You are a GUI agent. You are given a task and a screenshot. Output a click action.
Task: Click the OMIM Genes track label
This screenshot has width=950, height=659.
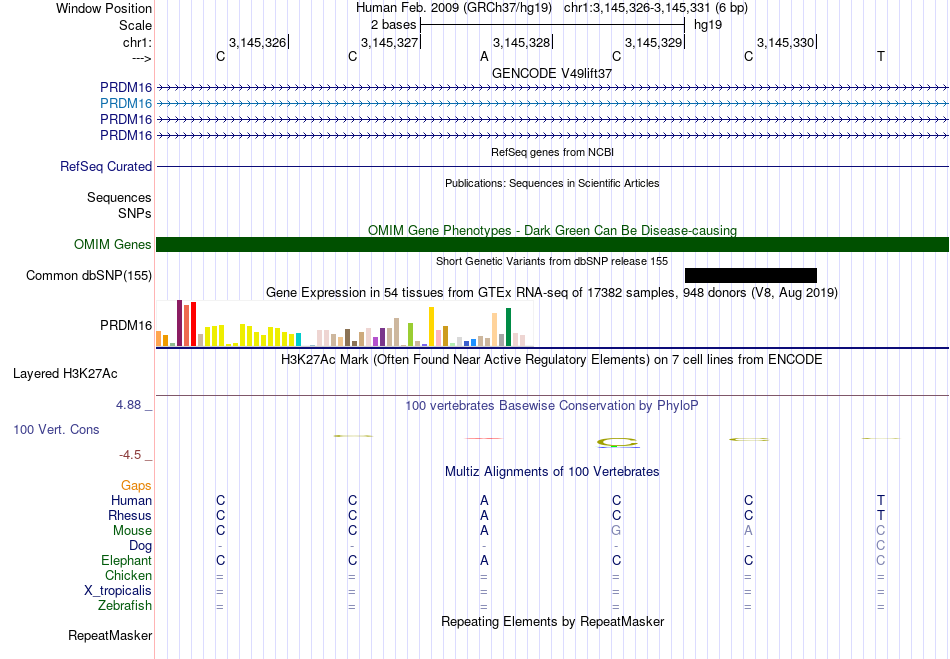(x=113, y=244)
